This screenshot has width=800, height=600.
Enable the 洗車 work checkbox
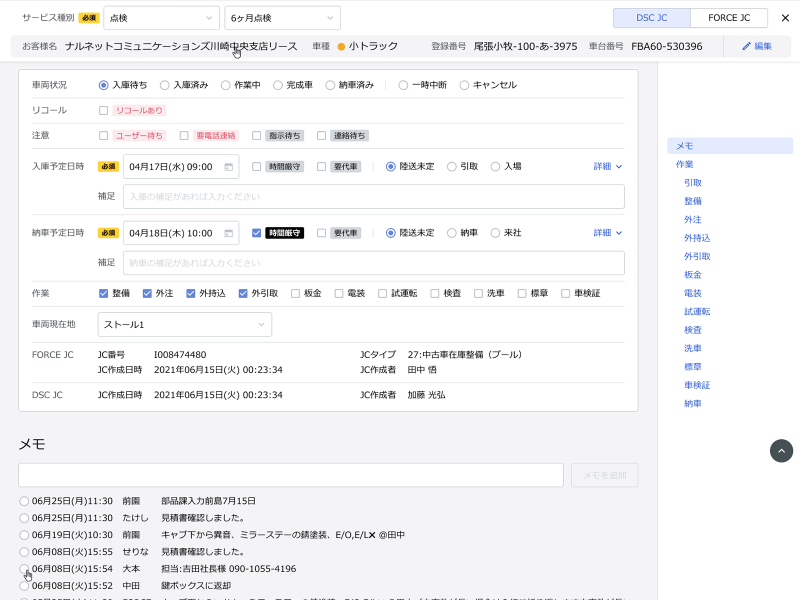click(478, 293)
